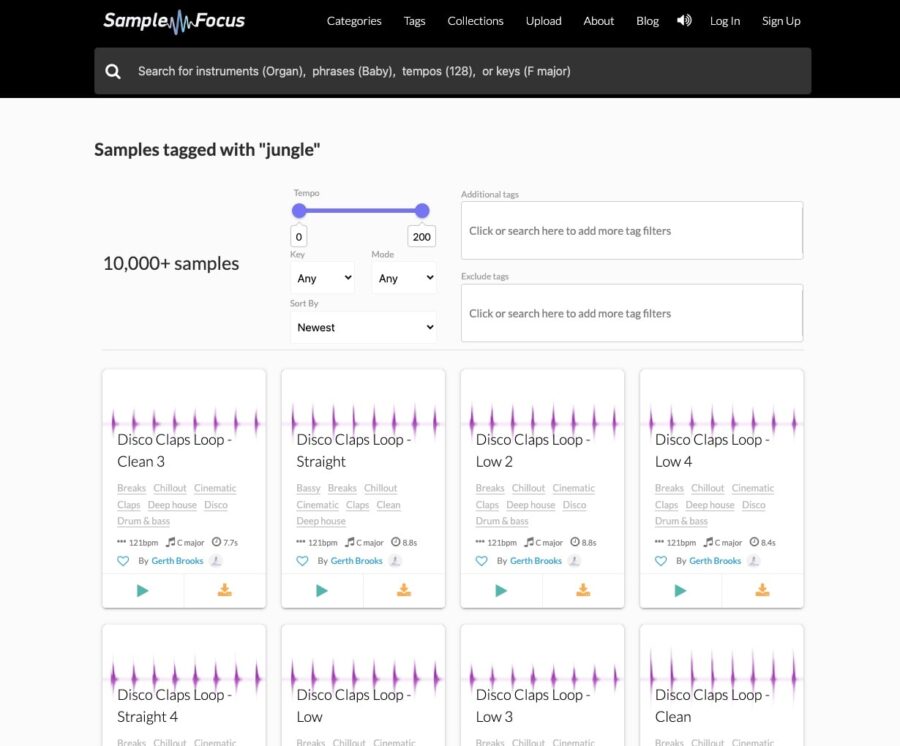This screenshot has width=900, height=746.
Task: Open Gerth Brooks profile on first sample
Action: 177,561
